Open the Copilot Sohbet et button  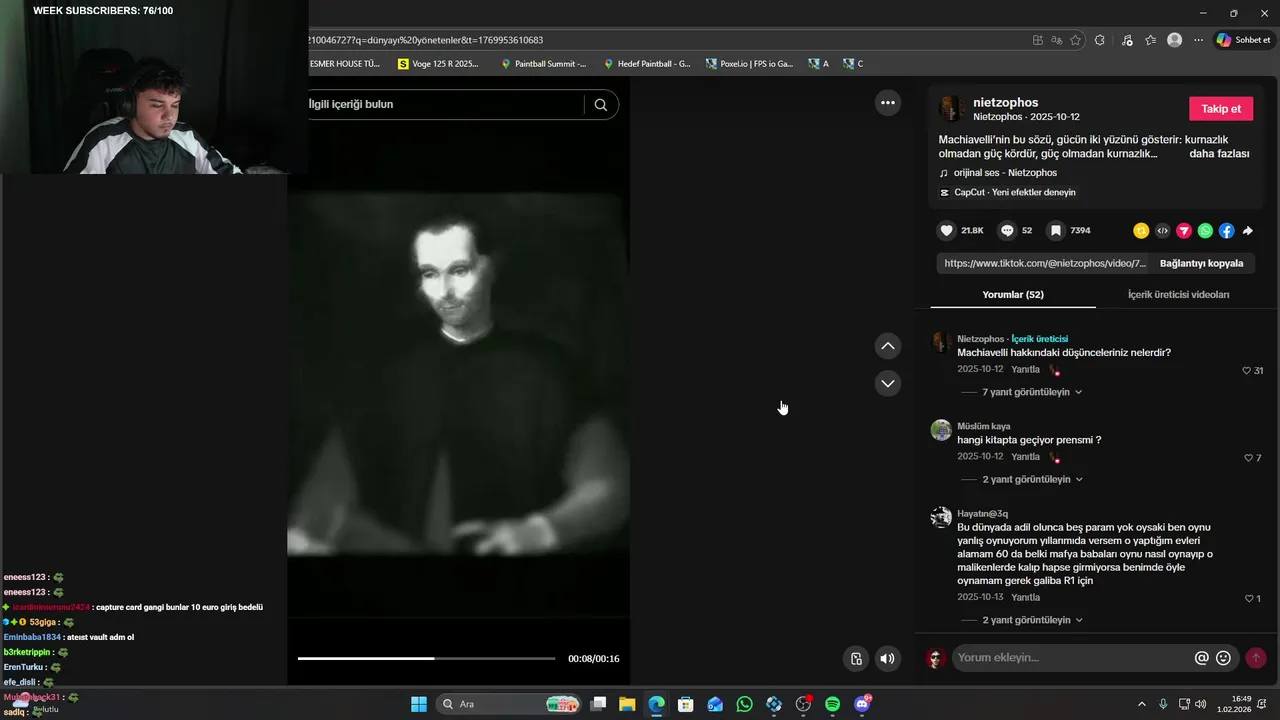(x=1243, y=40)
